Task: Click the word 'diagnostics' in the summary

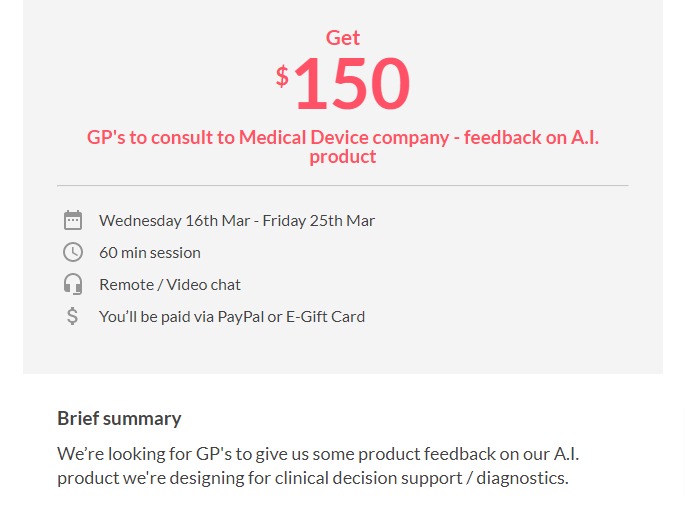Action: pos(520,478)
